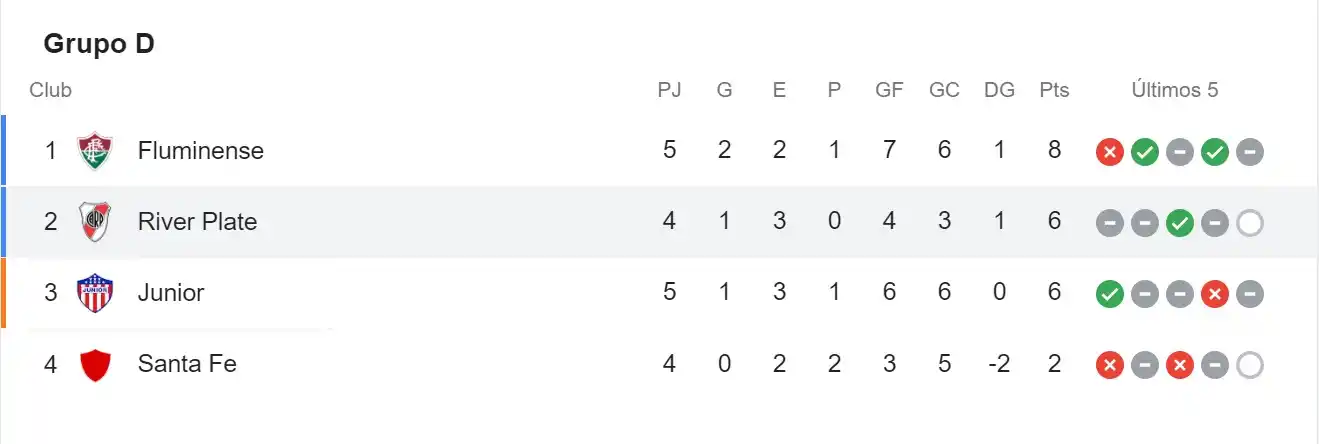Click the Santa Fe red shield icon
This screenshot has width=1319, height=444.
coord(95,364)
